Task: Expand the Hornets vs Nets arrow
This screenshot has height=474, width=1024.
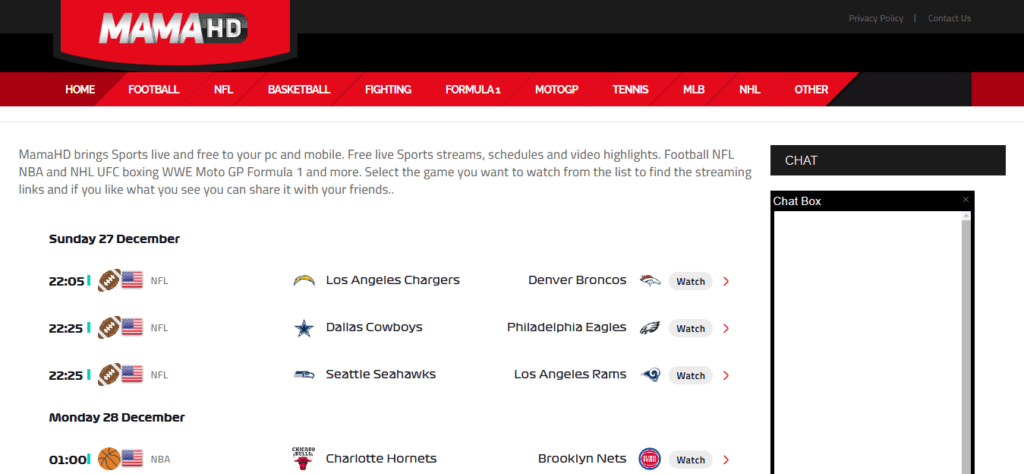Action: pyautogui.click(x=726, y=460)
